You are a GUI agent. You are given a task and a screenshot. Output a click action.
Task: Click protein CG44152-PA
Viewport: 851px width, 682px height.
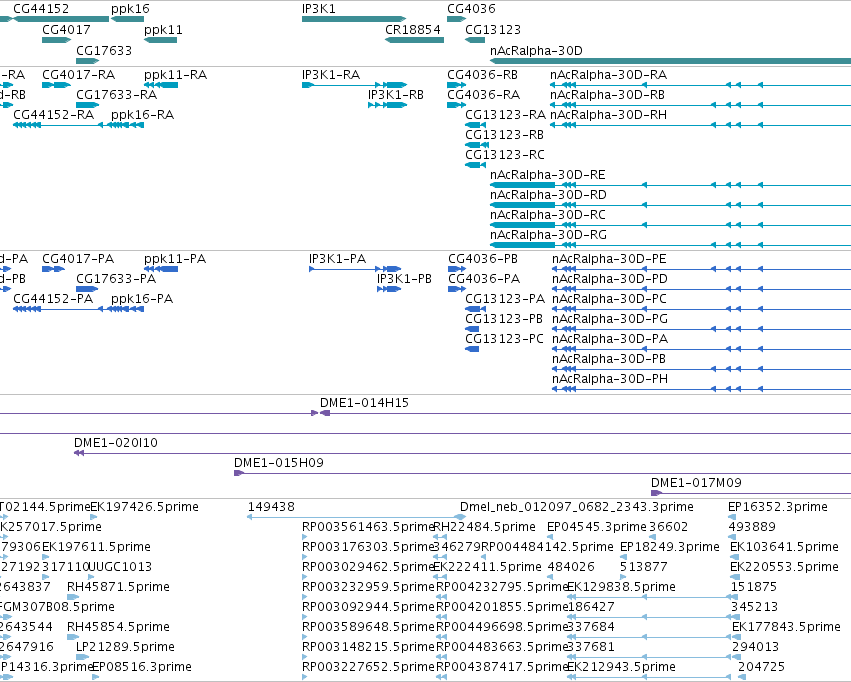(53, 299)
